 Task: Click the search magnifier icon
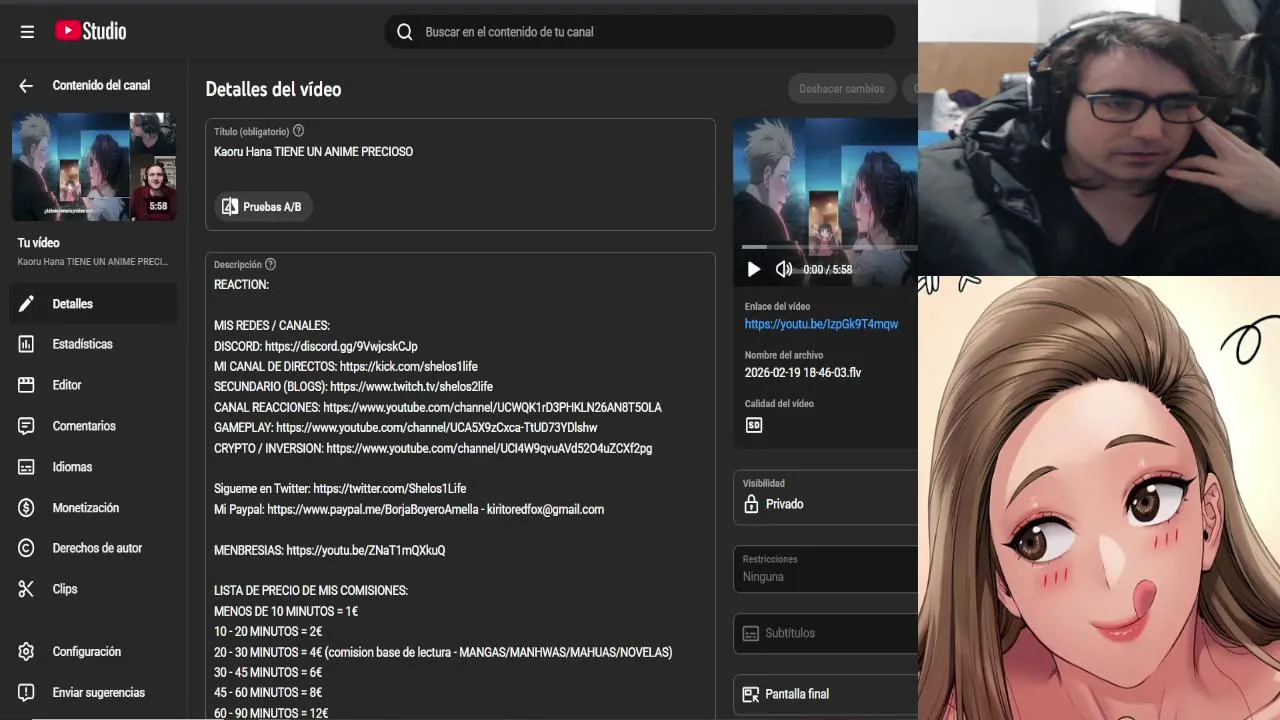click(404, 32)
